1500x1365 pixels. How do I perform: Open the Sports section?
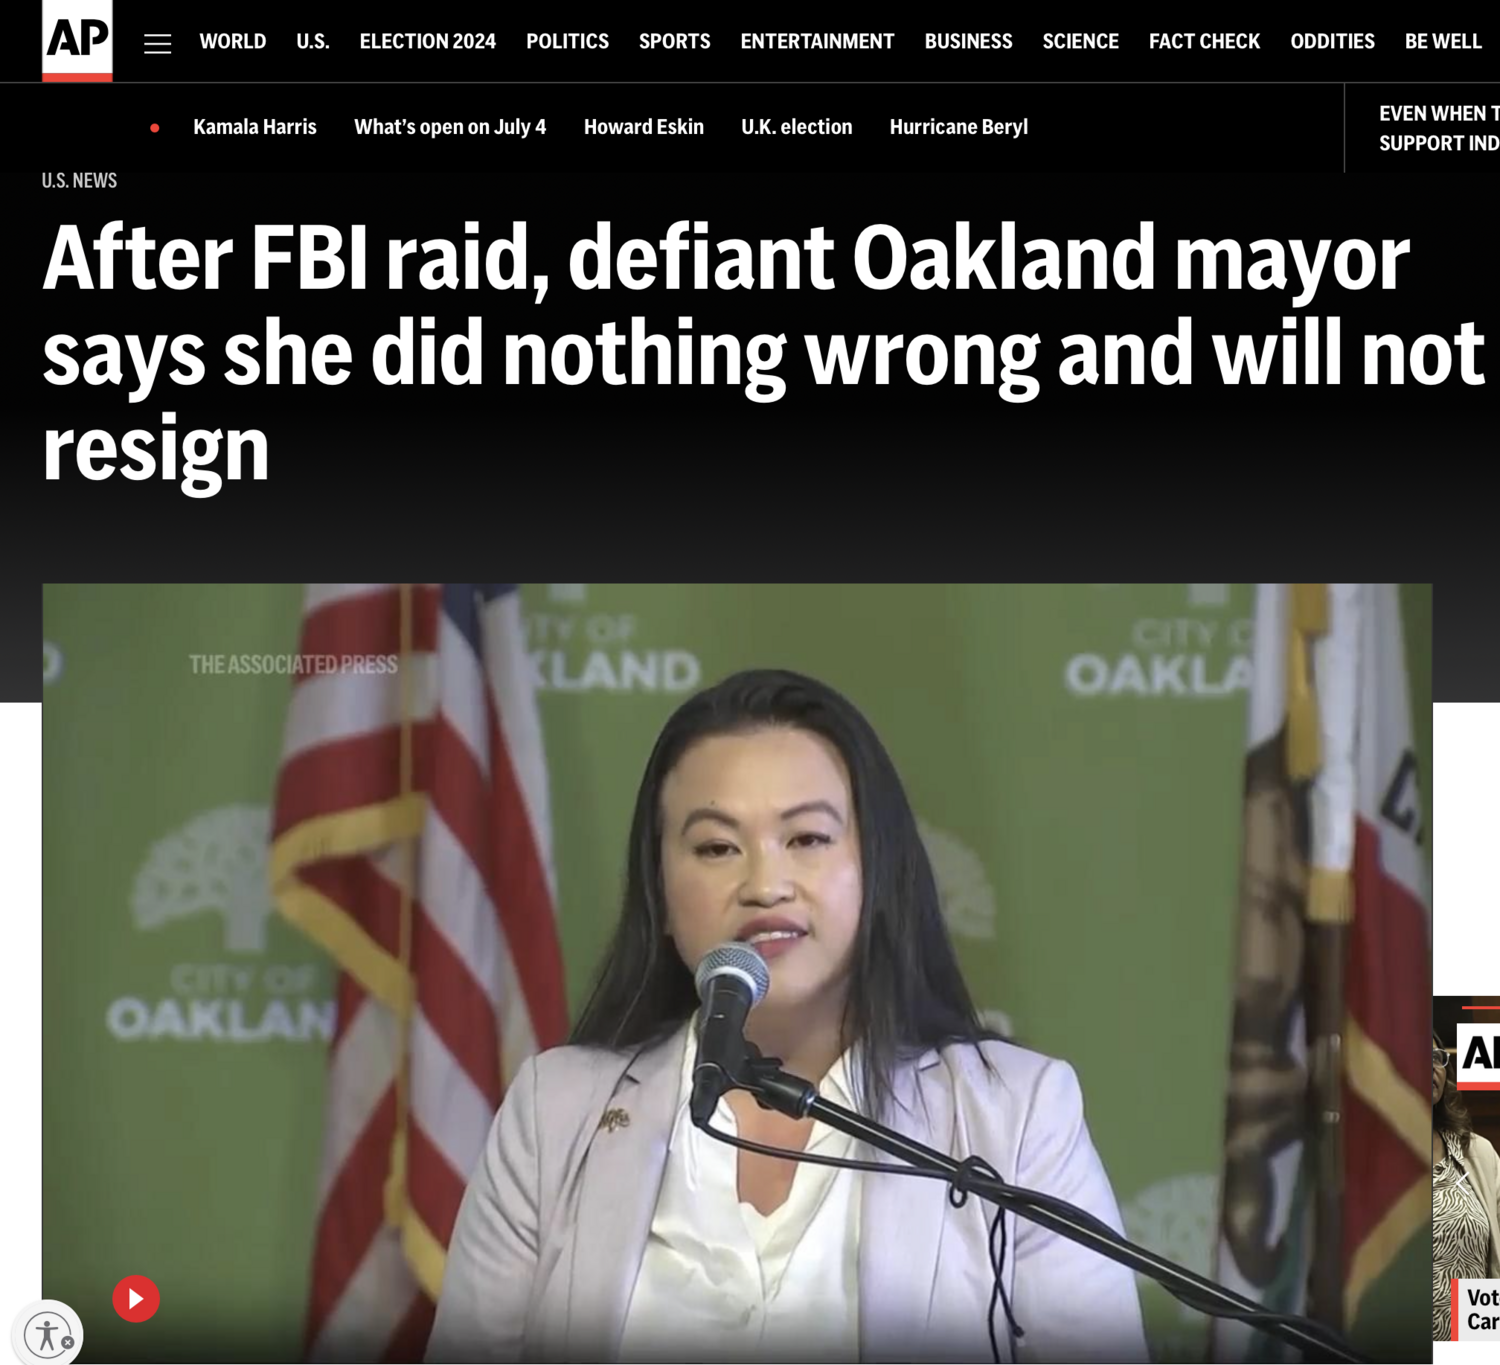point(675,41)
